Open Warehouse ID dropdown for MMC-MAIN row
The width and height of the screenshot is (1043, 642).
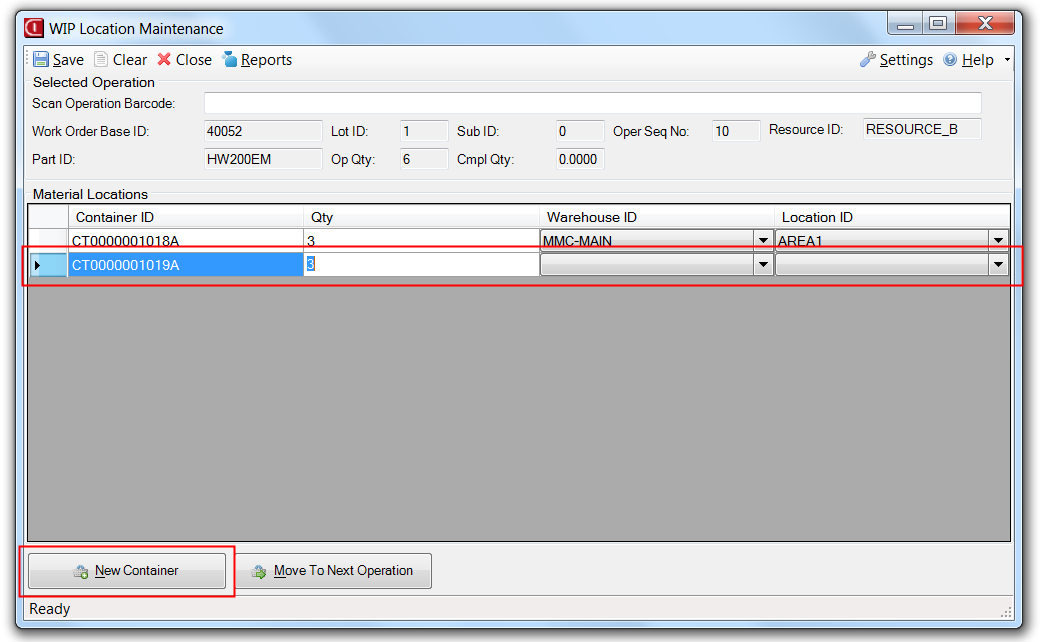[763, 241]
